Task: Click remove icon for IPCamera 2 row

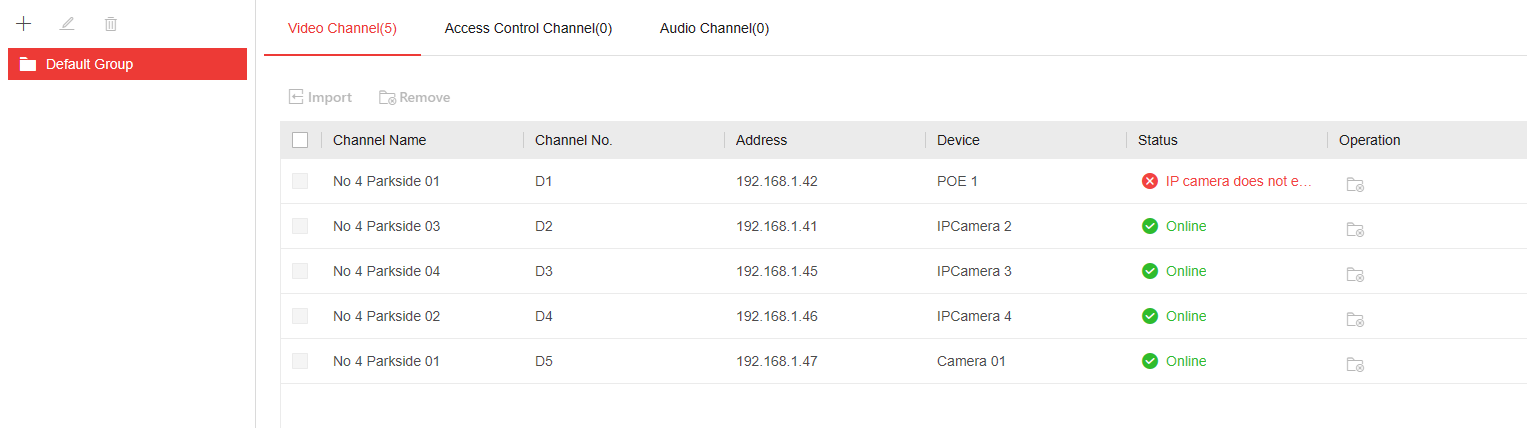Action: coord(1355,229)
